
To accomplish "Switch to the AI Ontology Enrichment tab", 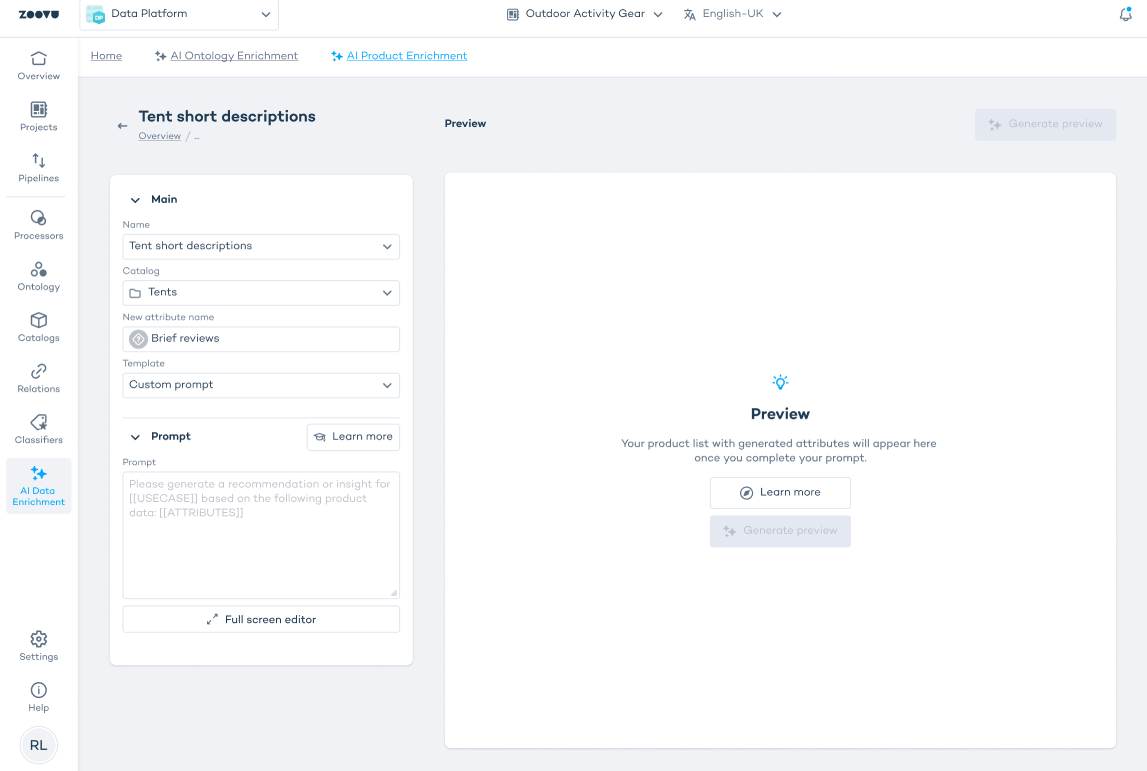I will [x=233, y=56].
